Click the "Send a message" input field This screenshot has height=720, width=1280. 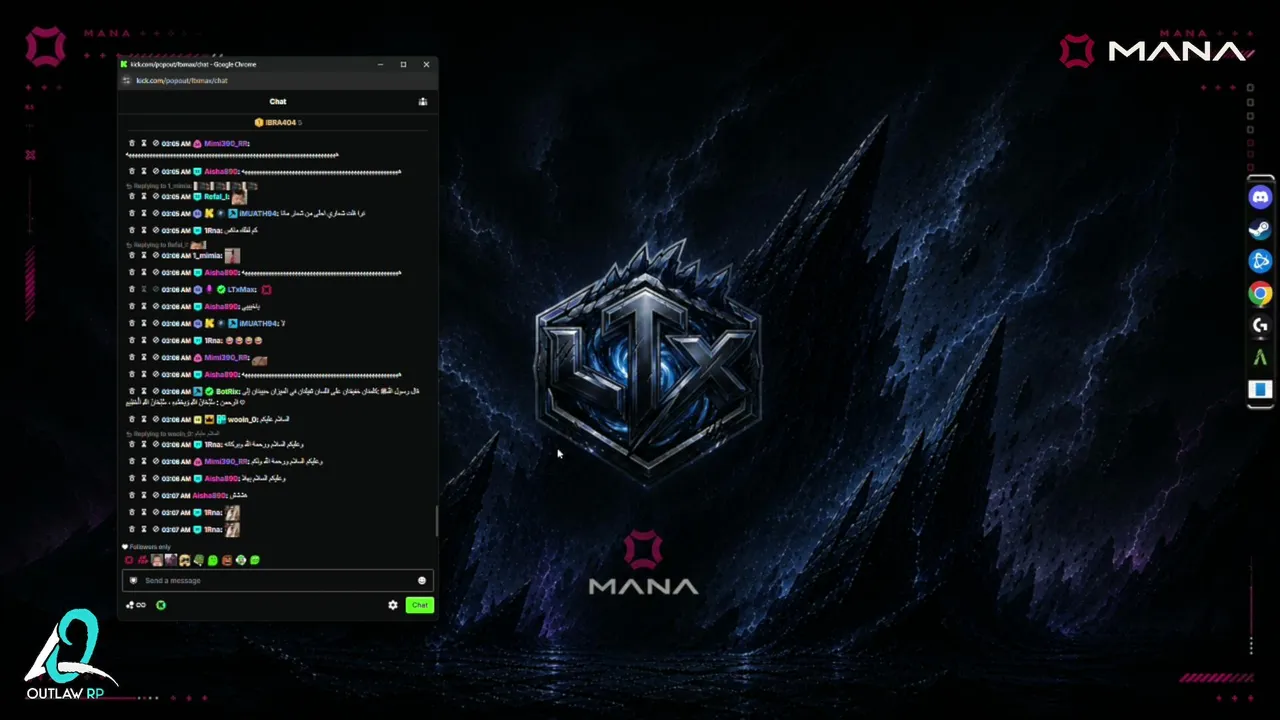(x=278, y=581)
